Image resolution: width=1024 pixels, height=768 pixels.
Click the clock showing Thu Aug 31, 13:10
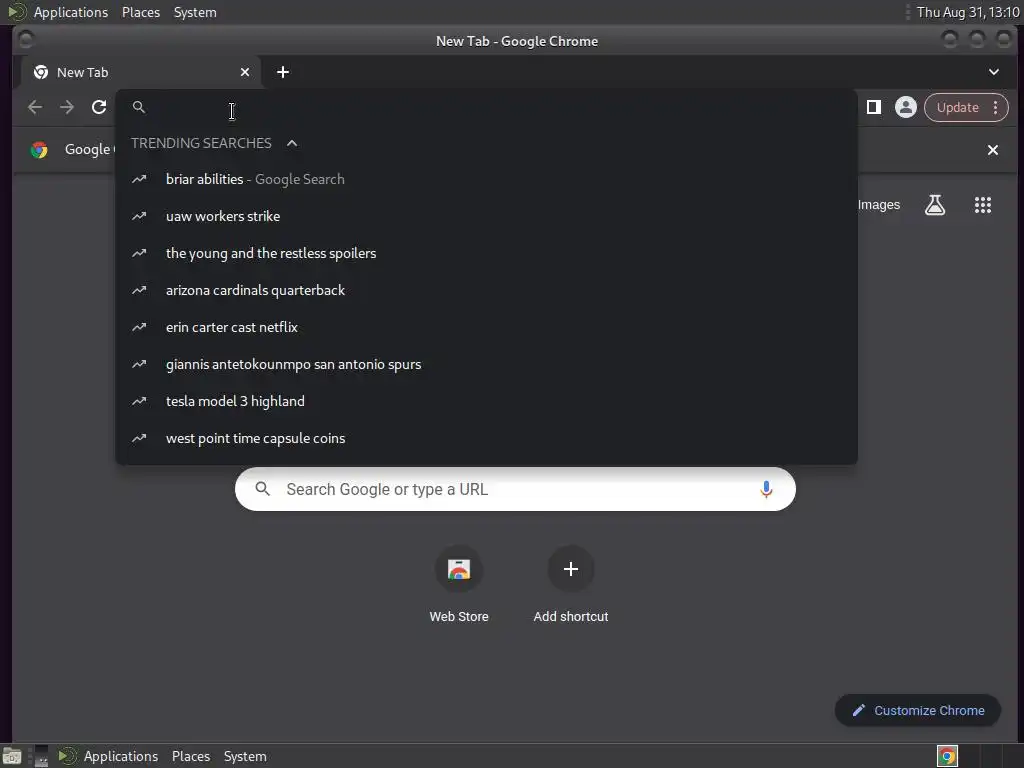coord(968,12)
